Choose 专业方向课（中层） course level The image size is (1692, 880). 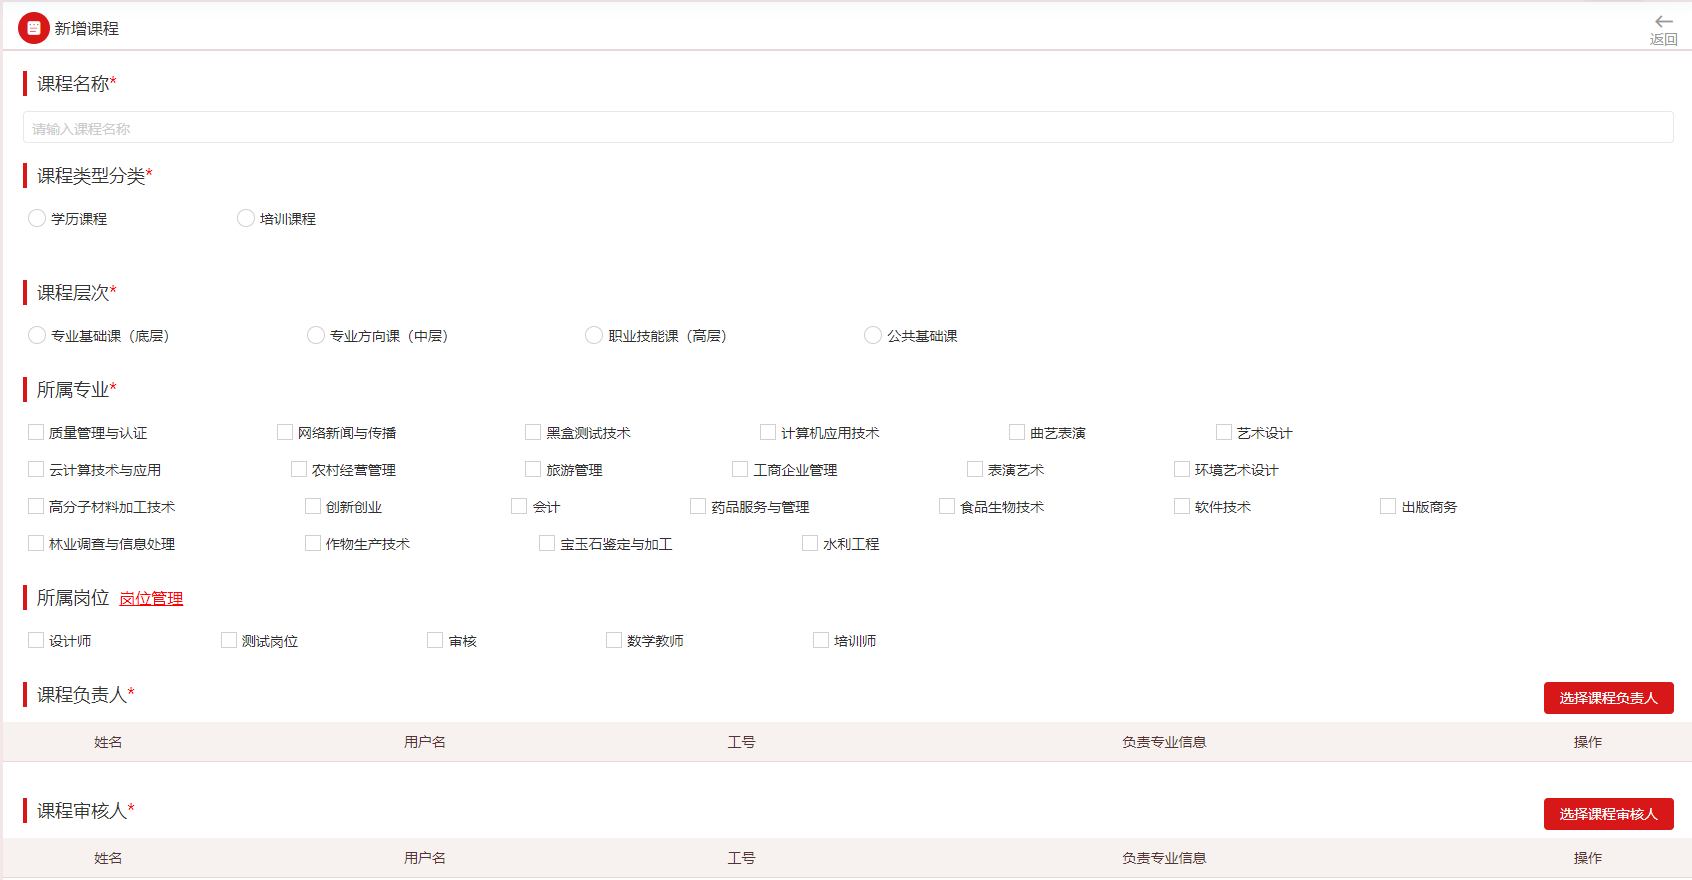click(x=316, y=335)
